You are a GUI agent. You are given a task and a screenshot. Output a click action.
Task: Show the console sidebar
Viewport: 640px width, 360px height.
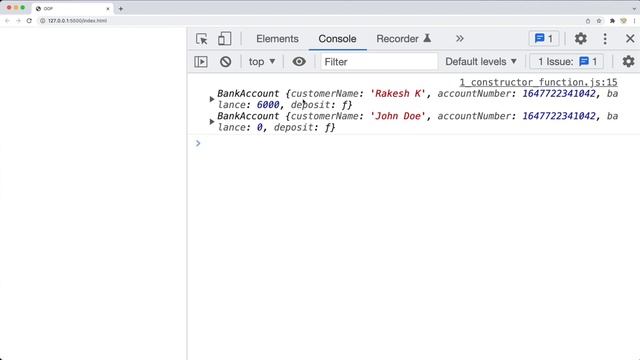[x=201, y=62]
